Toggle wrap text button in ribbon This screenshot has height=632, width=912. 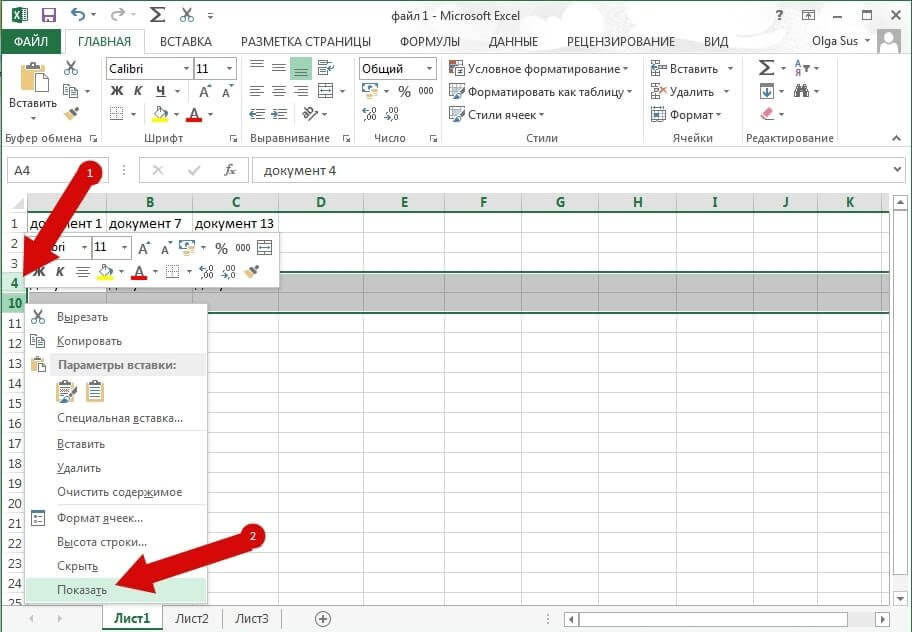coord(326,68)
